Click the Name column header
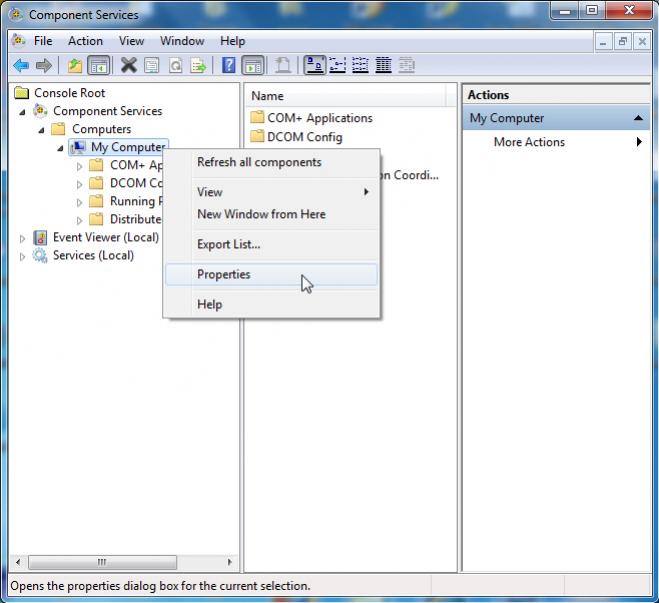This screenshot has width=659, height=603. (x=345, y=96)
